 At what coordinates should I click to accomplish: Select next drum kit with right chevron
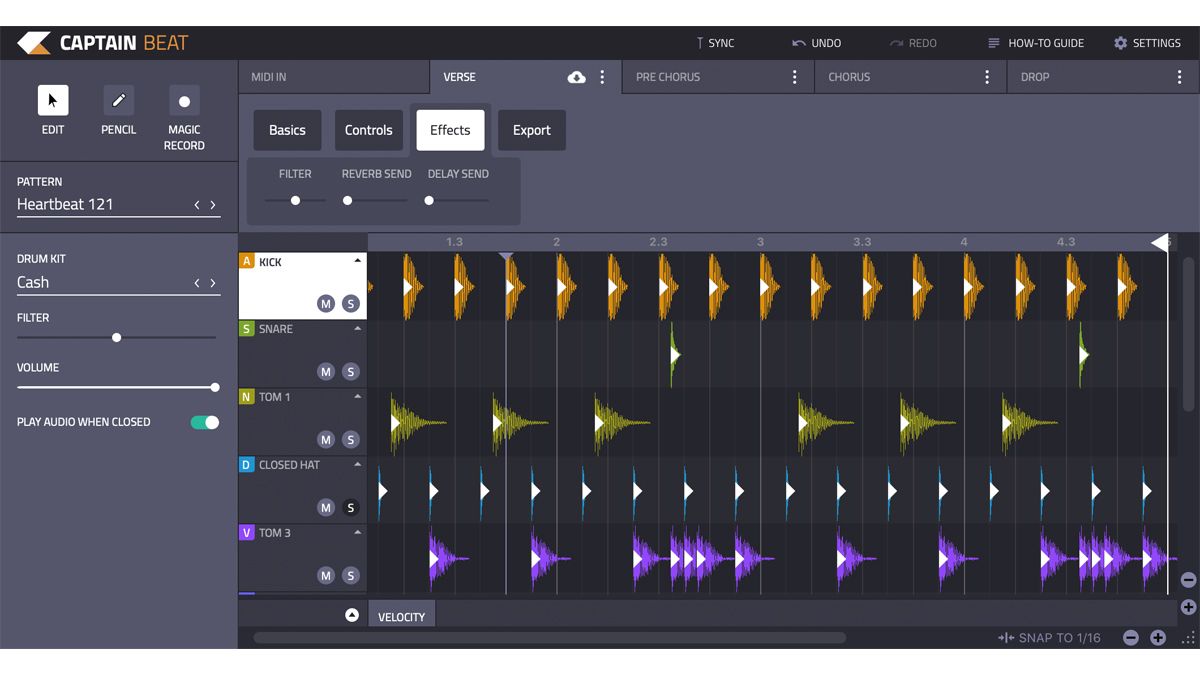213,283
